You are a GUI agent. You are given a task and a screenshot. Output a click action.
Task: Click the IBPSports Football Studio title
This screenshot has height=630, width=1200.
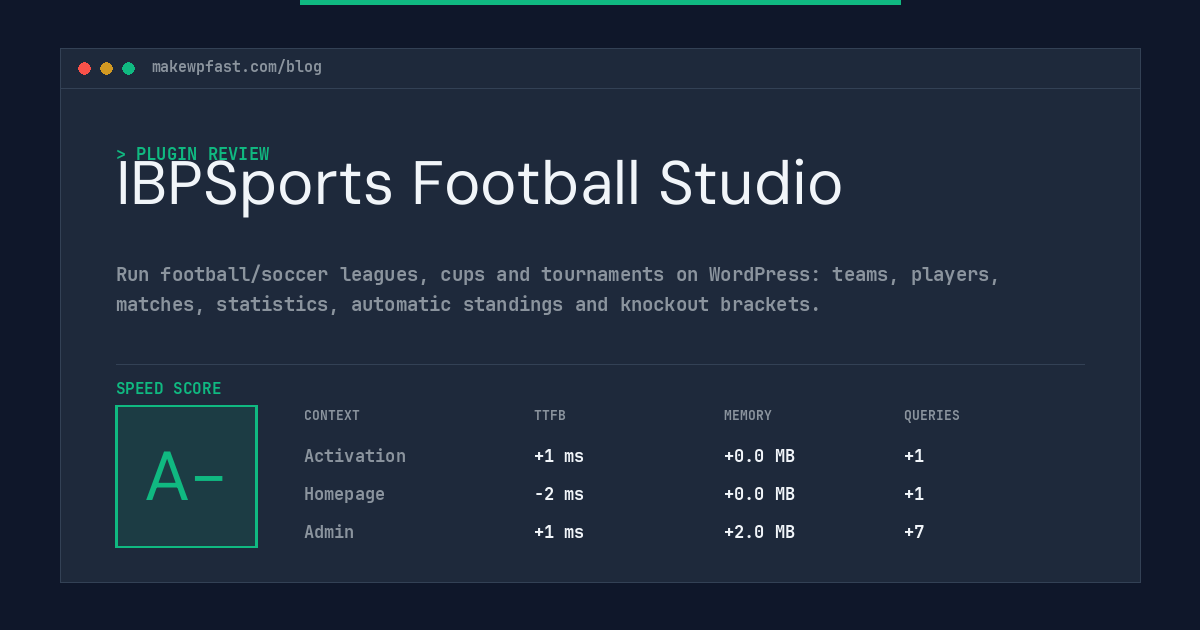479,184
